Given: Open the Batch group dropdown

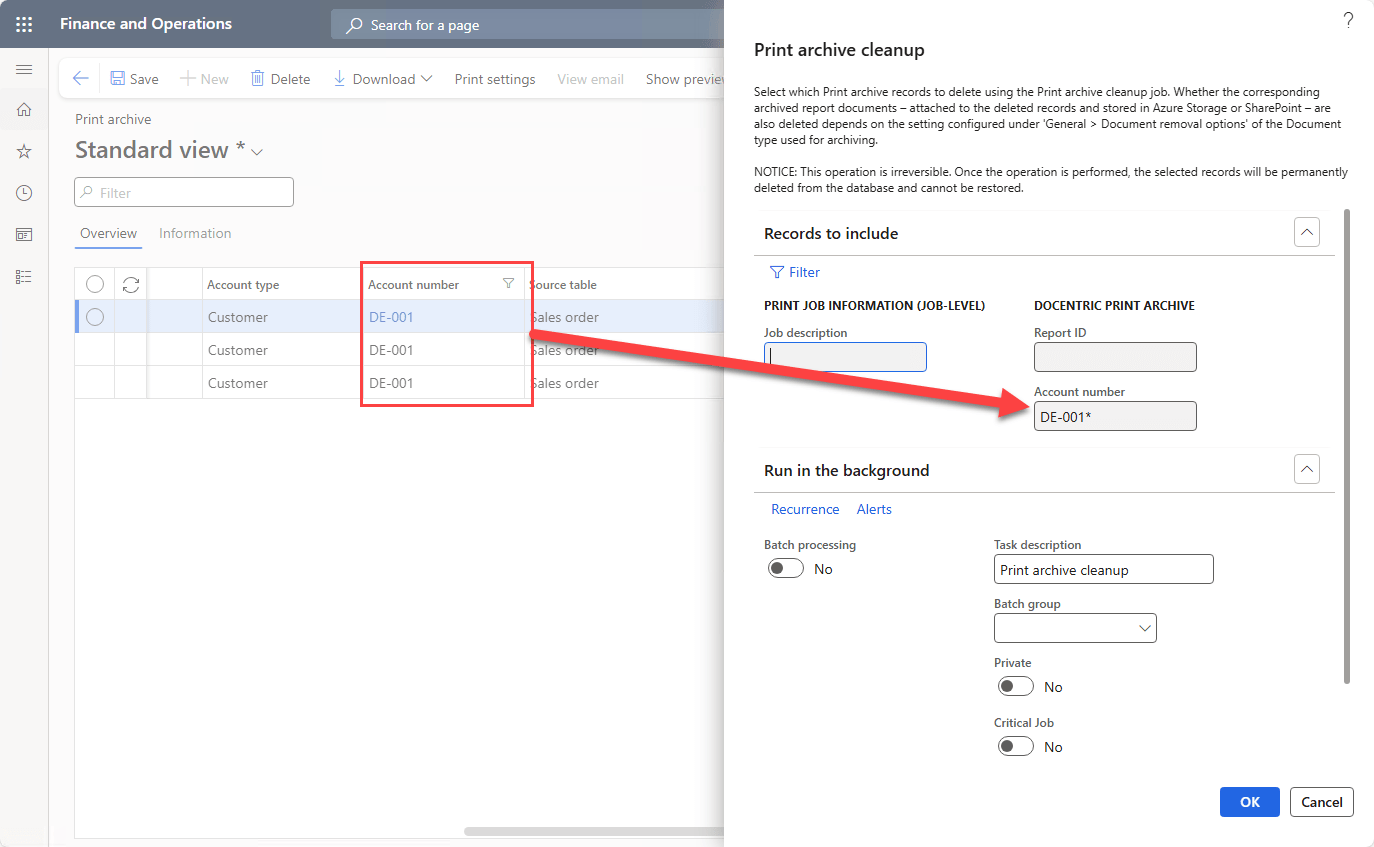Looking at the screenshot, I should click(x=1144, y=628).
